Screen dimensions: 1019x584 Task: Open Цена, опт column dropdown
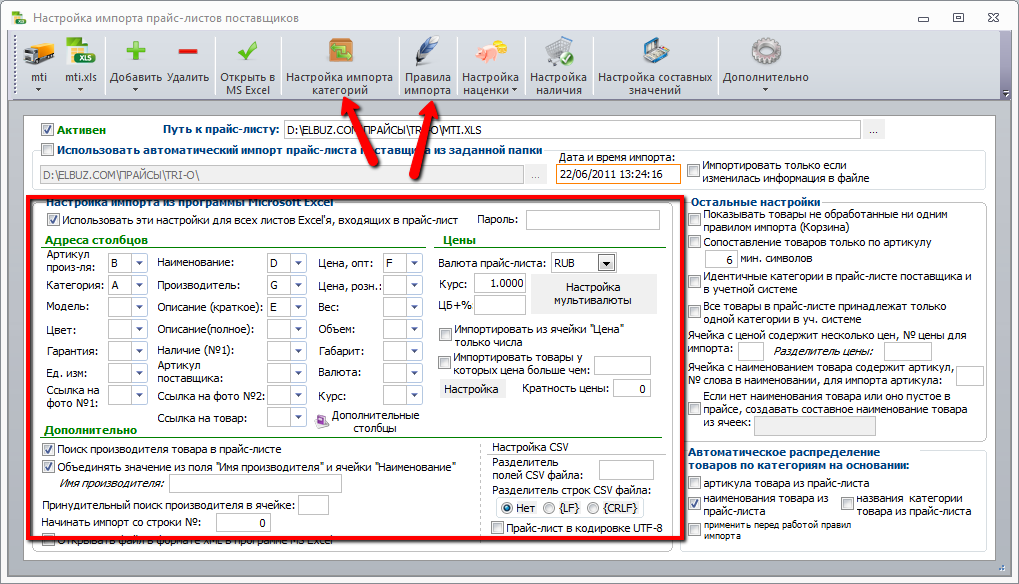pos(415,263)
